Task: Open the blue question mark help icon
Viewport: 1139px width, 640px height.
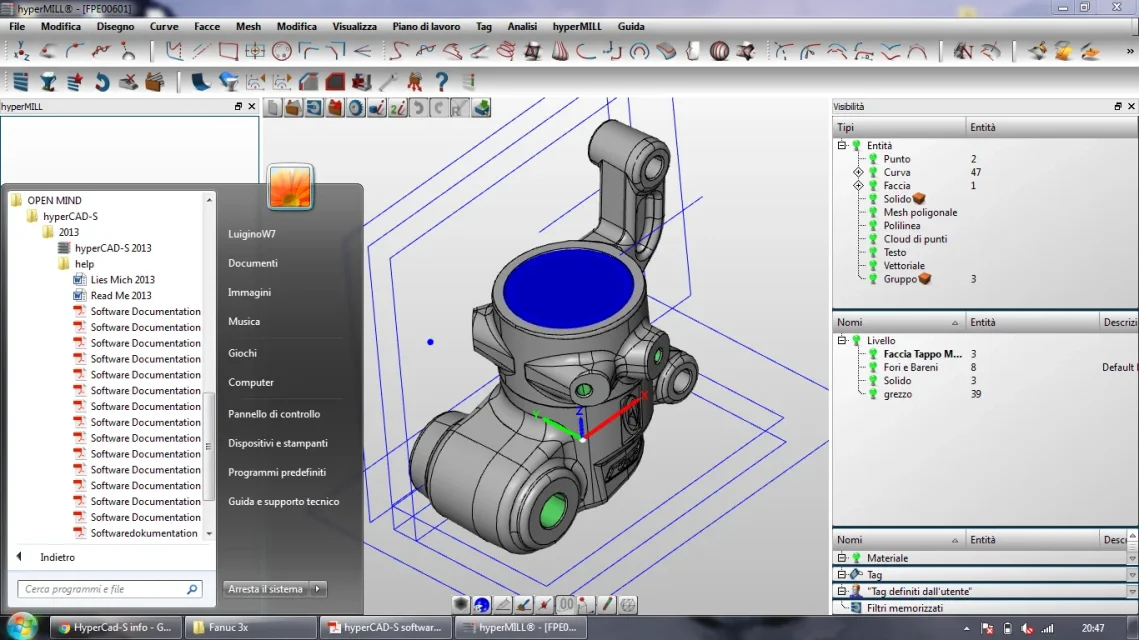Action: 441,82
